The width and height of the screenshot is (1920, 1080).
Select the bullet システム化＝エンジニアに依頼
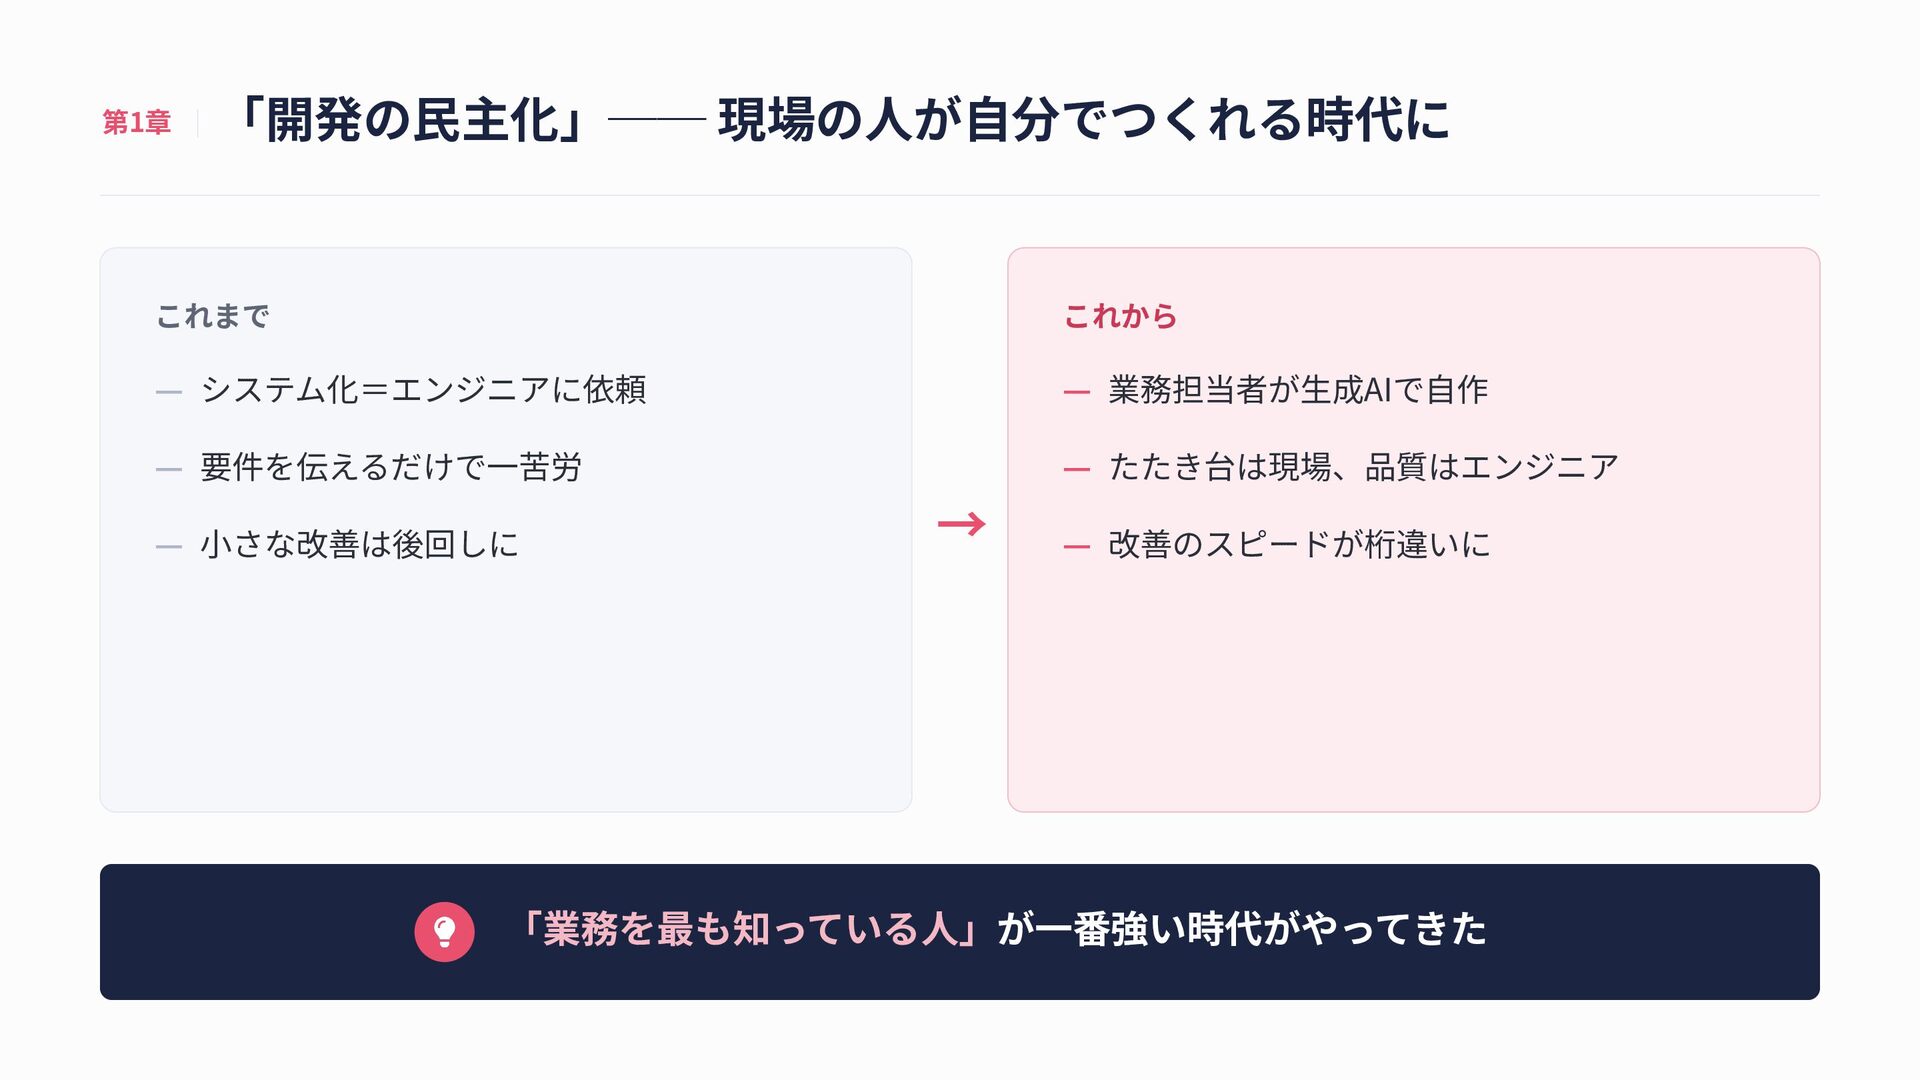coord(423,390)
